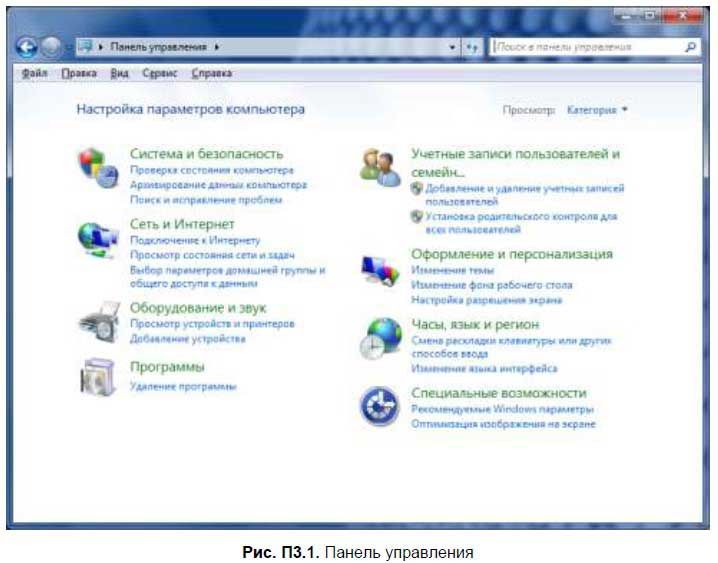Image resolution: width=718 pixels, height=563 pixels.
Task: Open the Специальные возможности ease-of-access icon
Action: point(379,406)
